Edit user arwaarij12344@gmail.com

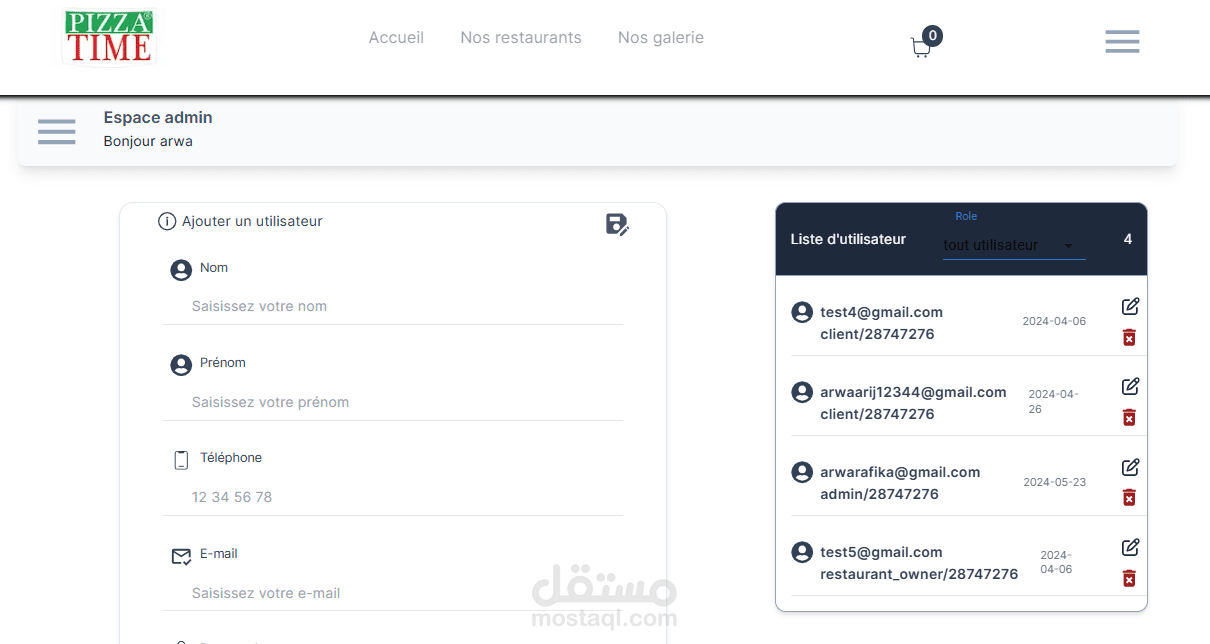(1130, 386)
